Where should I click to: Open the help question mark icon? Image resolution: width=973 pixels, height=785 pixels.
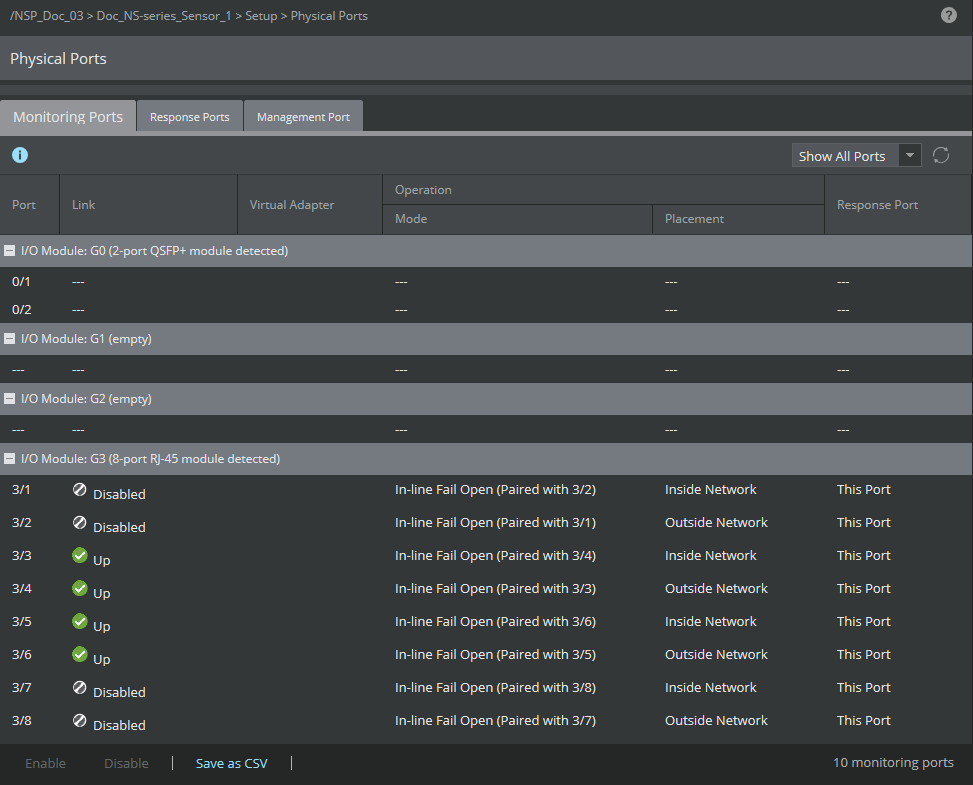tap(948, 15)
